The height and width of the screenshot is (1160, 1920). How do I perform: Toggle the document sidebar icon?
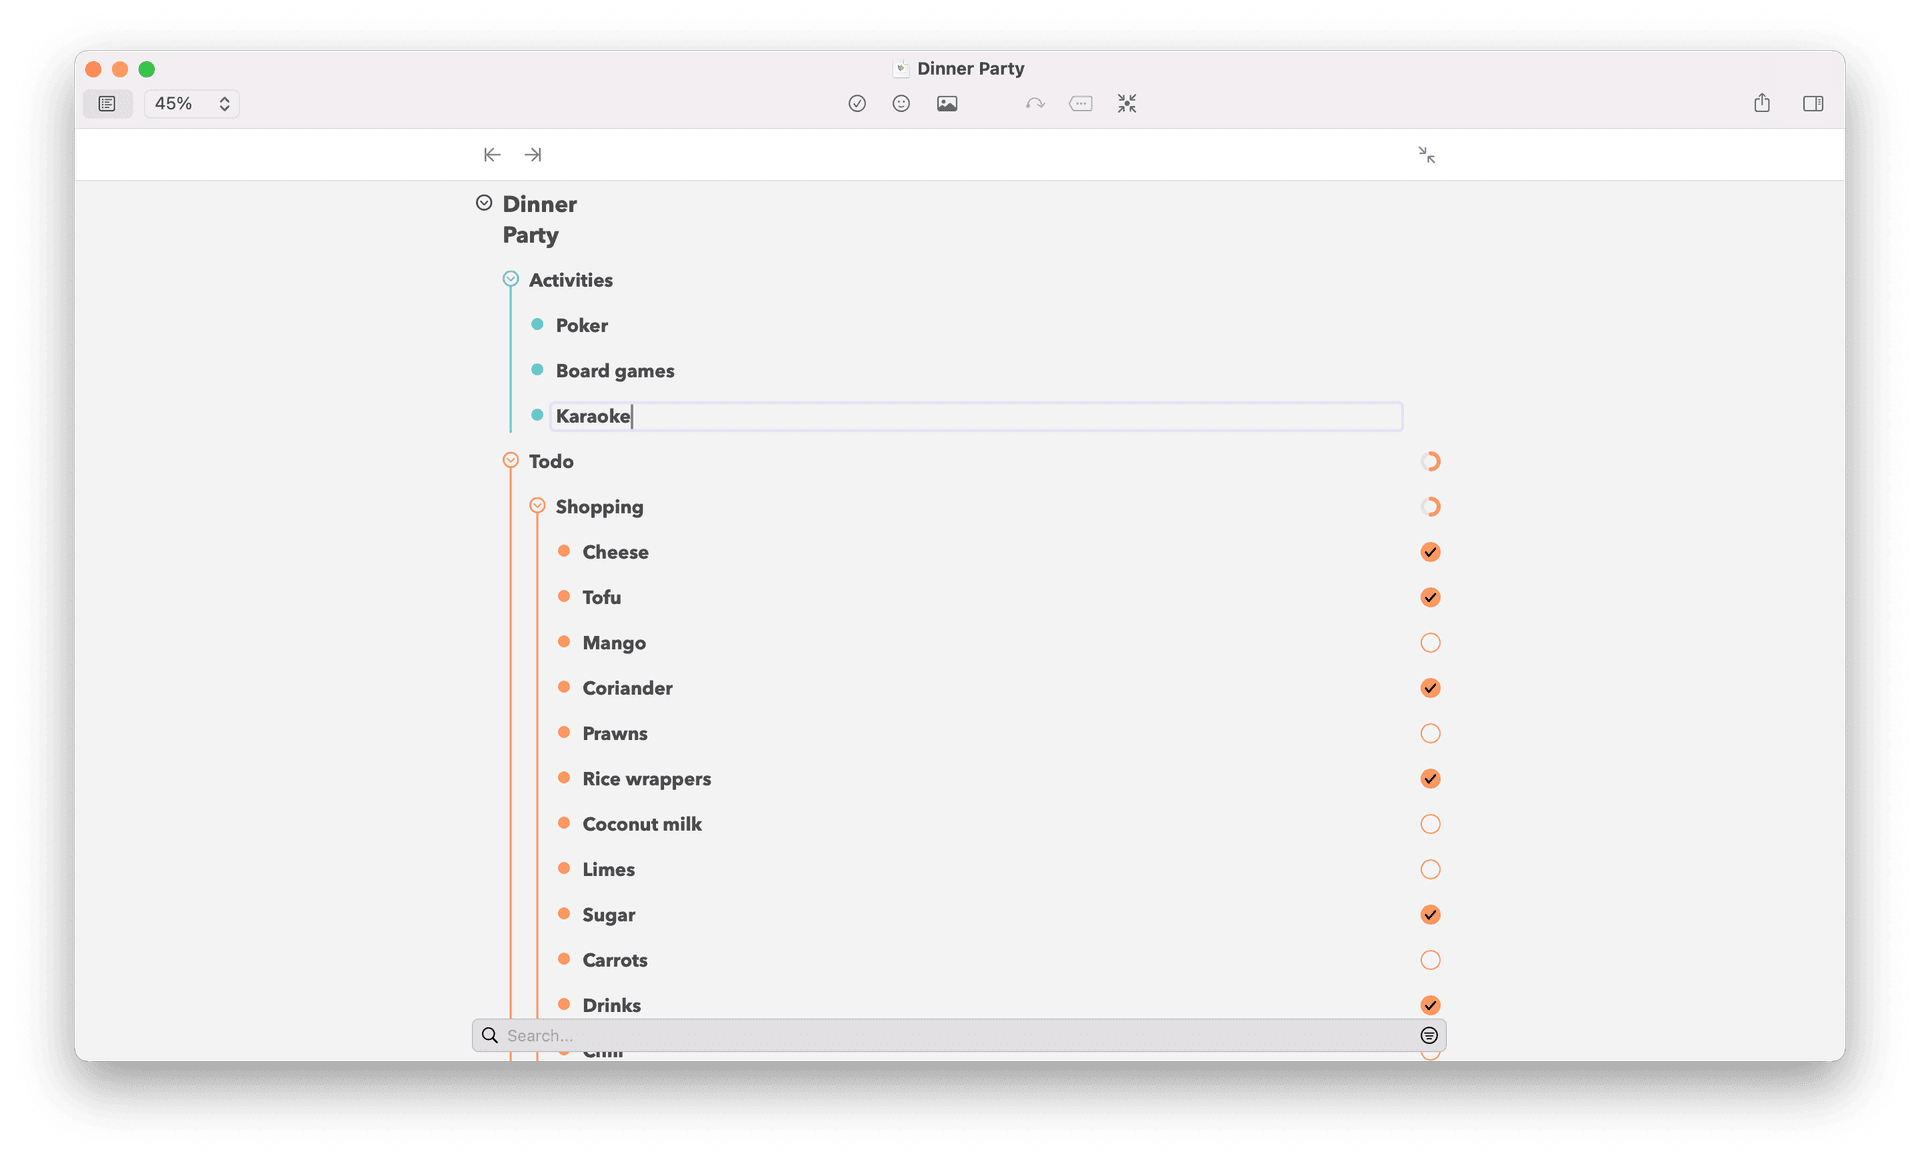pos(107,103)
